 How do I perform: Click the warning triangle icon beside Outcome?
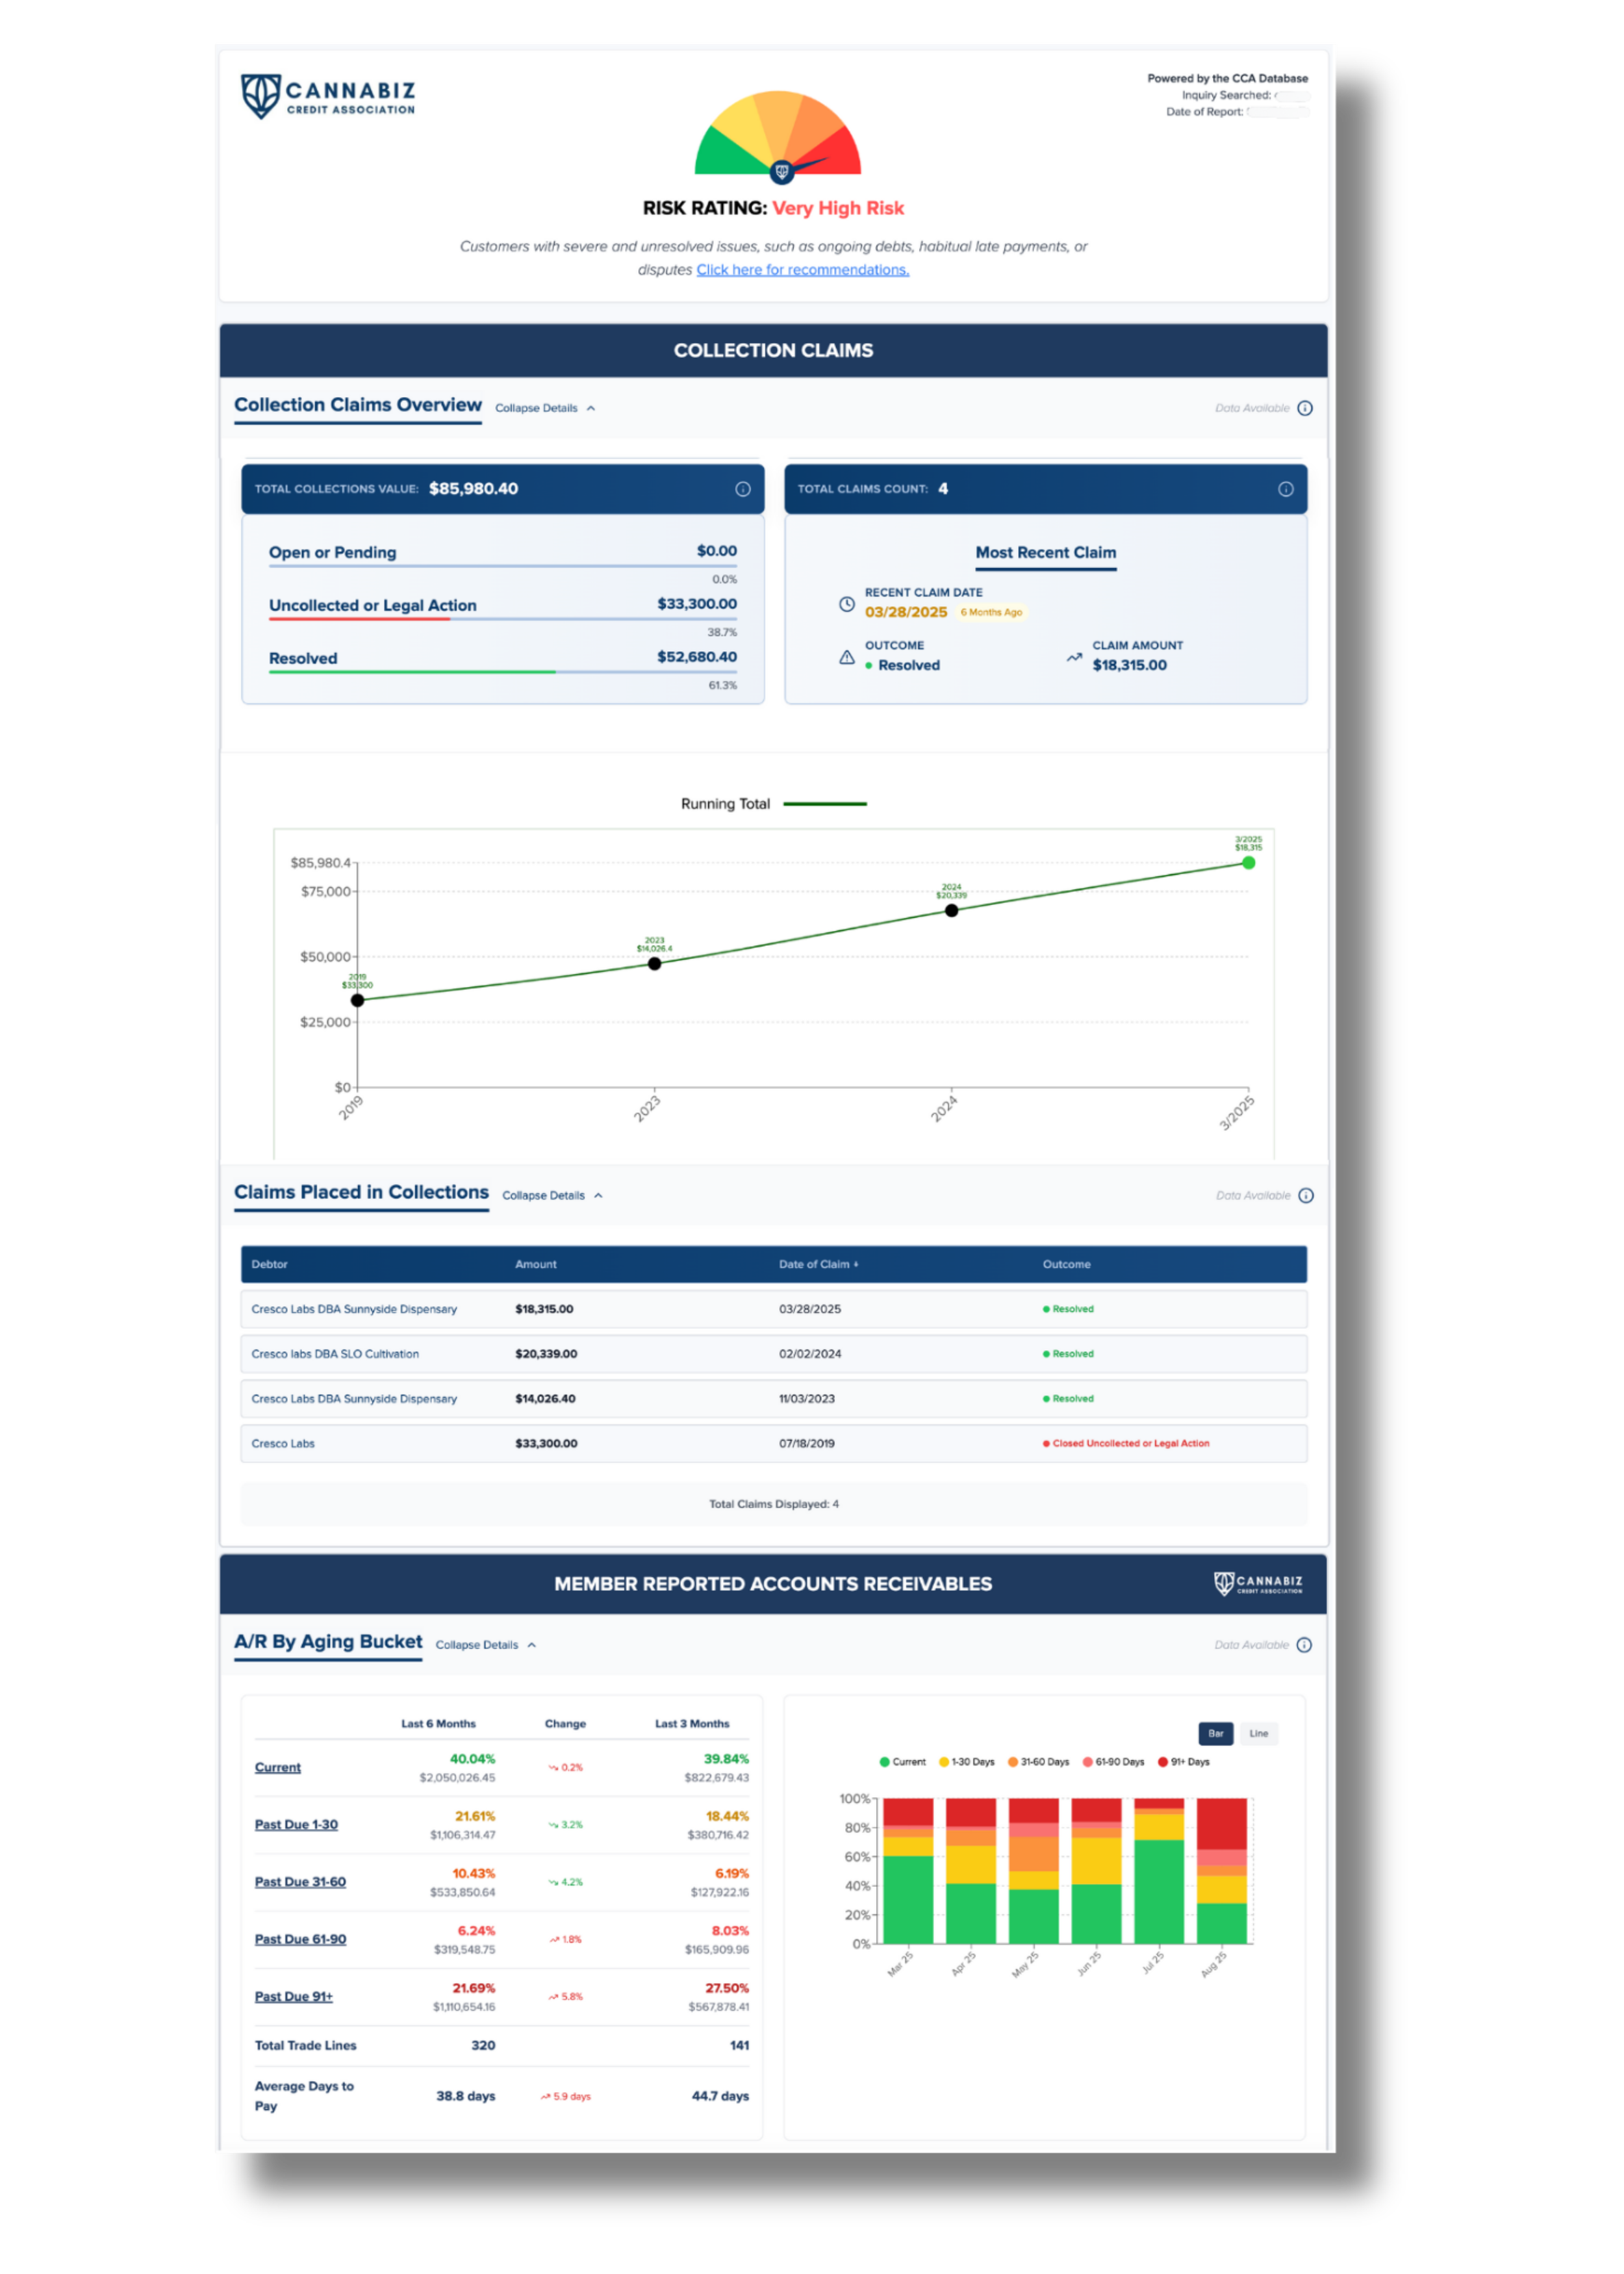click(846, 657)
